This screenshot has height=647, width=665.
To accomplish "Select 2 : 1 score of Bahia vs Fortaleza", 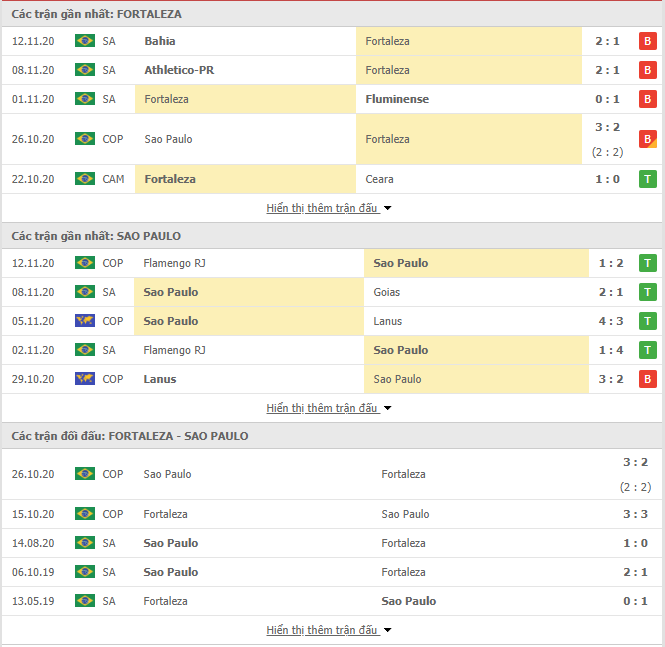I will tap(607, 41).
